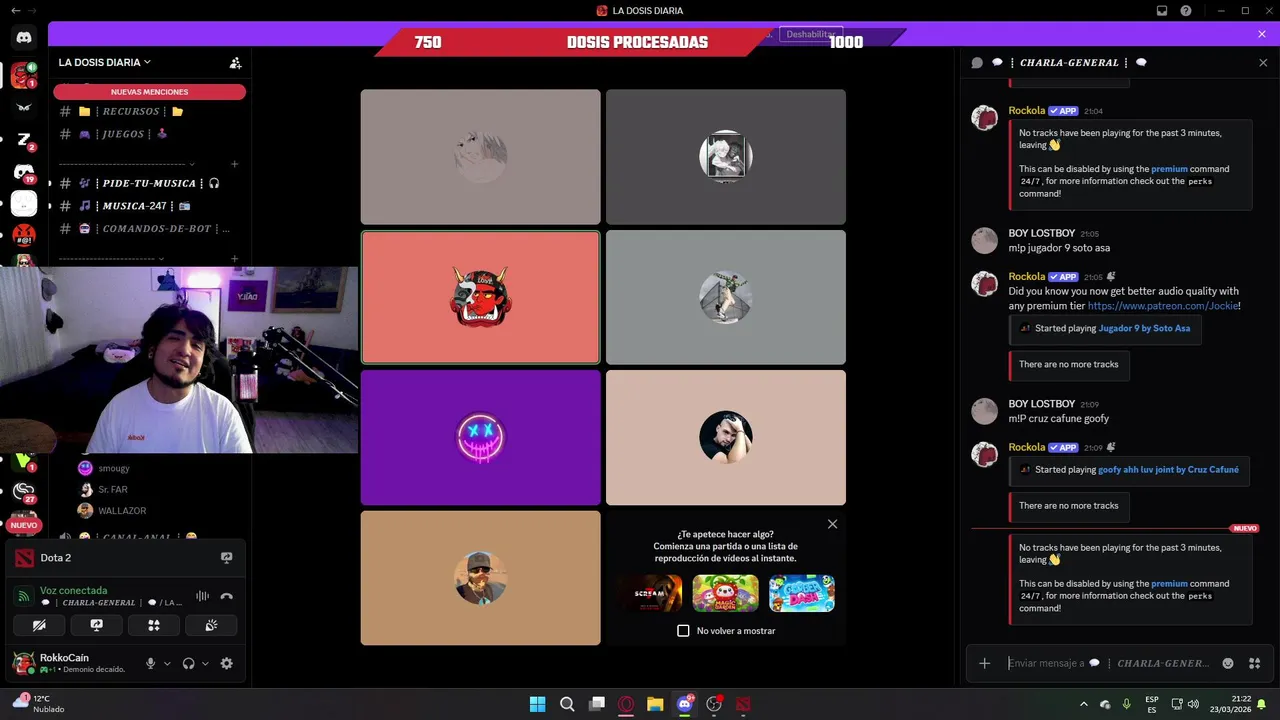Toggle the camera button in the voice panel

coord(40,625)
